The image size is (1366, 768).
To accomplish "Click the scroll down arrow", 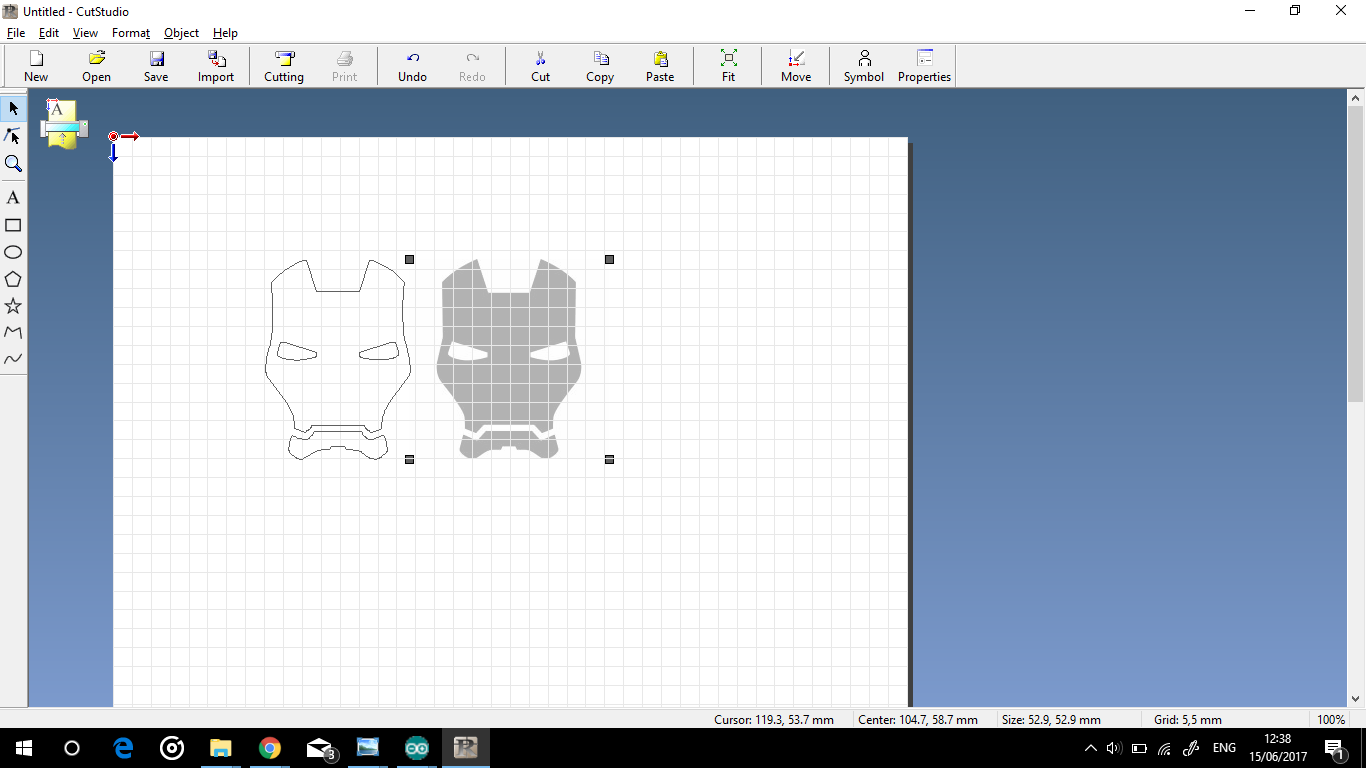I will click(1356, 699).
